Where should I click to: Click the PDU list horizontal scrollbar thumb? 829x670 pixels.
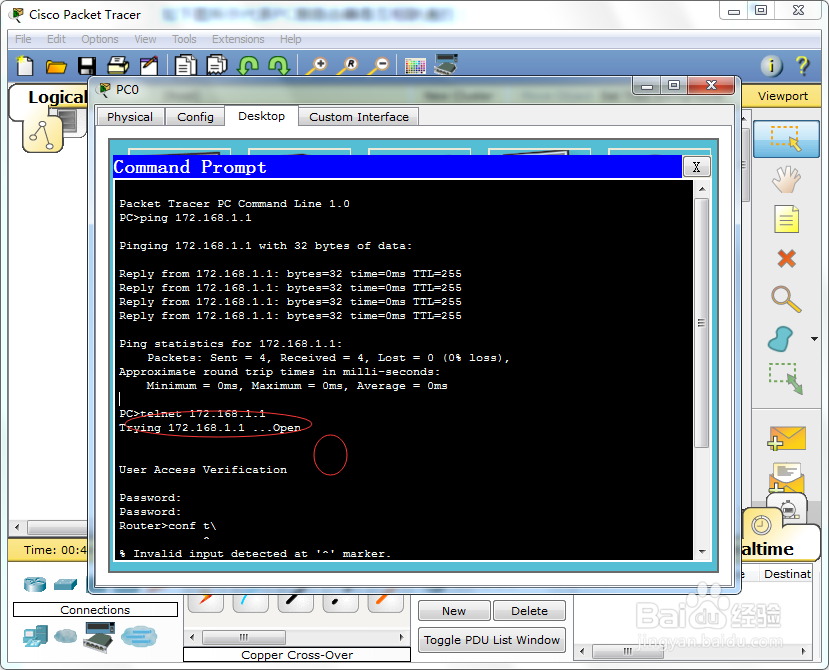pos(628,651)
